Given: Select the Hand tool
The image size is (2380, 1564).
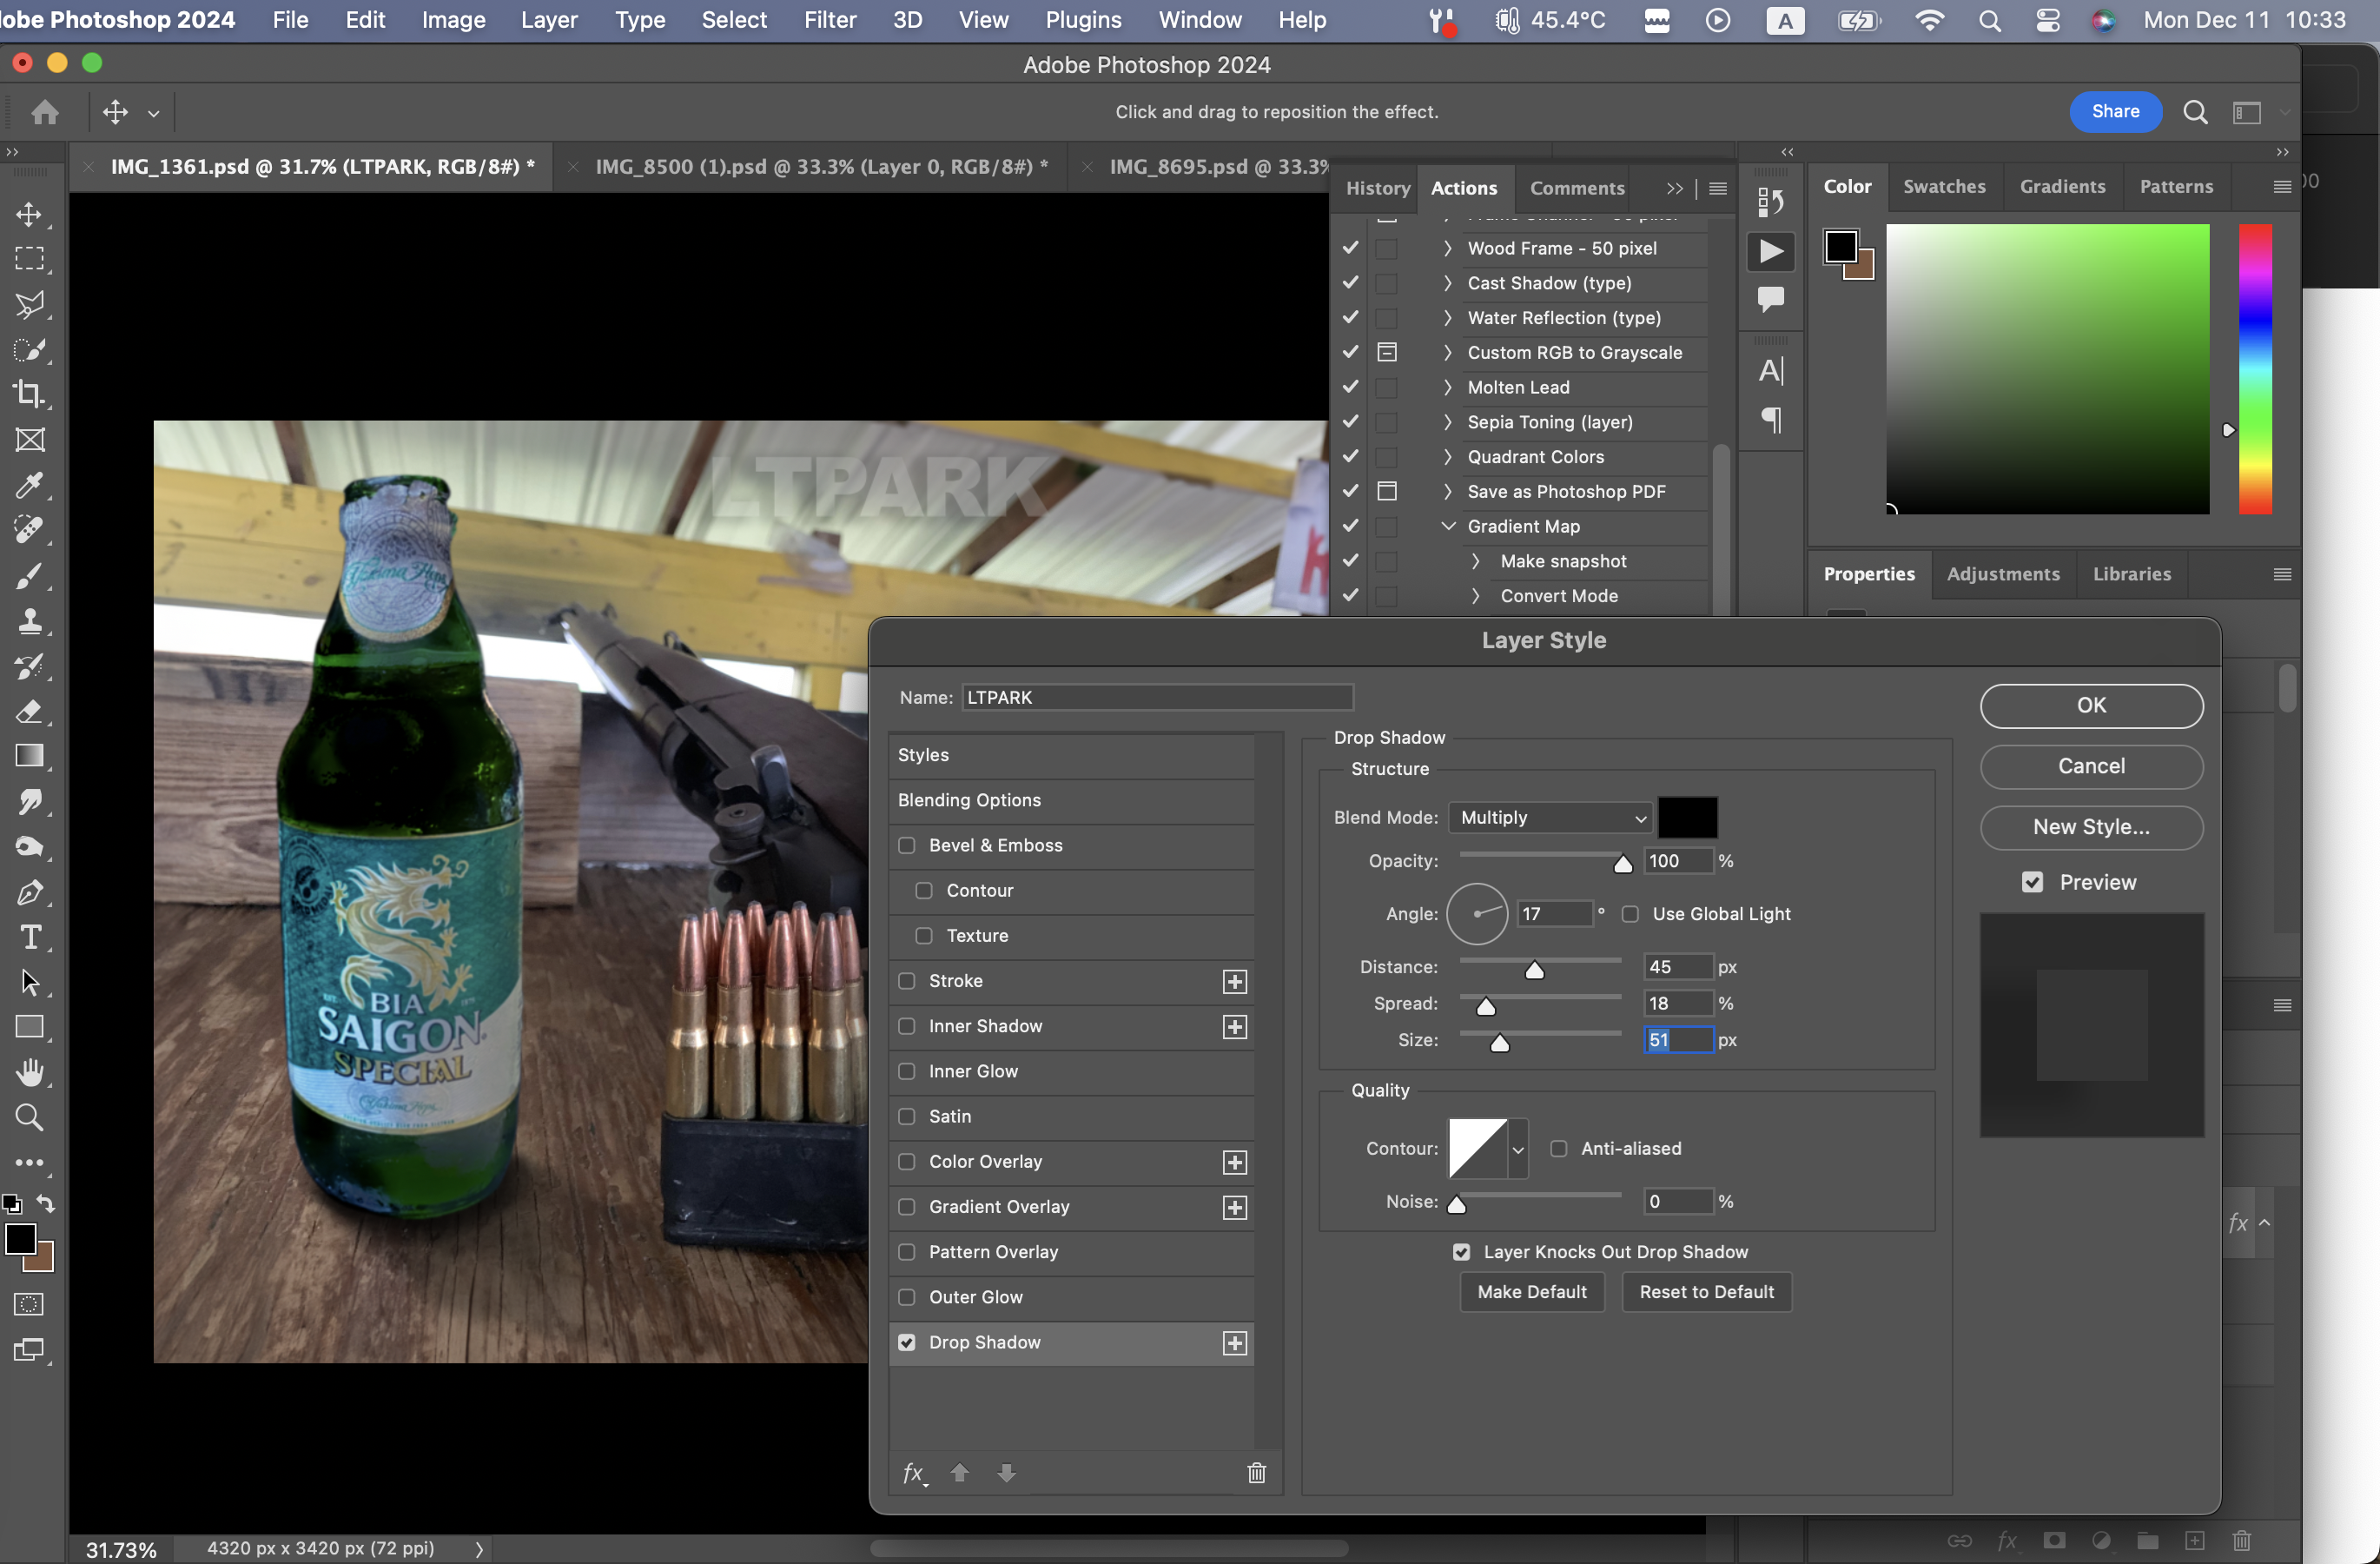Looking at the screenshot, I should 30,1072.
